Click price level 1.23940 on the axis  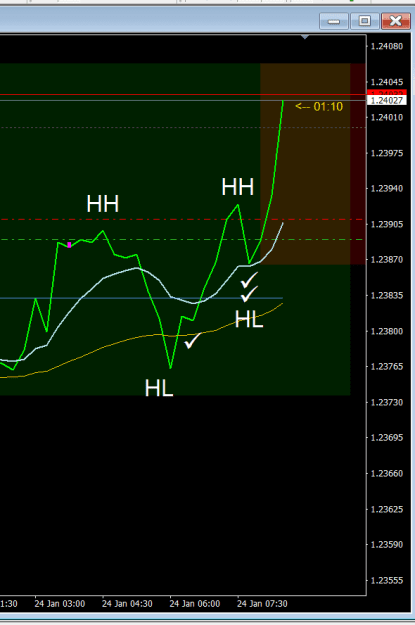pyautogui.click(x=387, y=189)
